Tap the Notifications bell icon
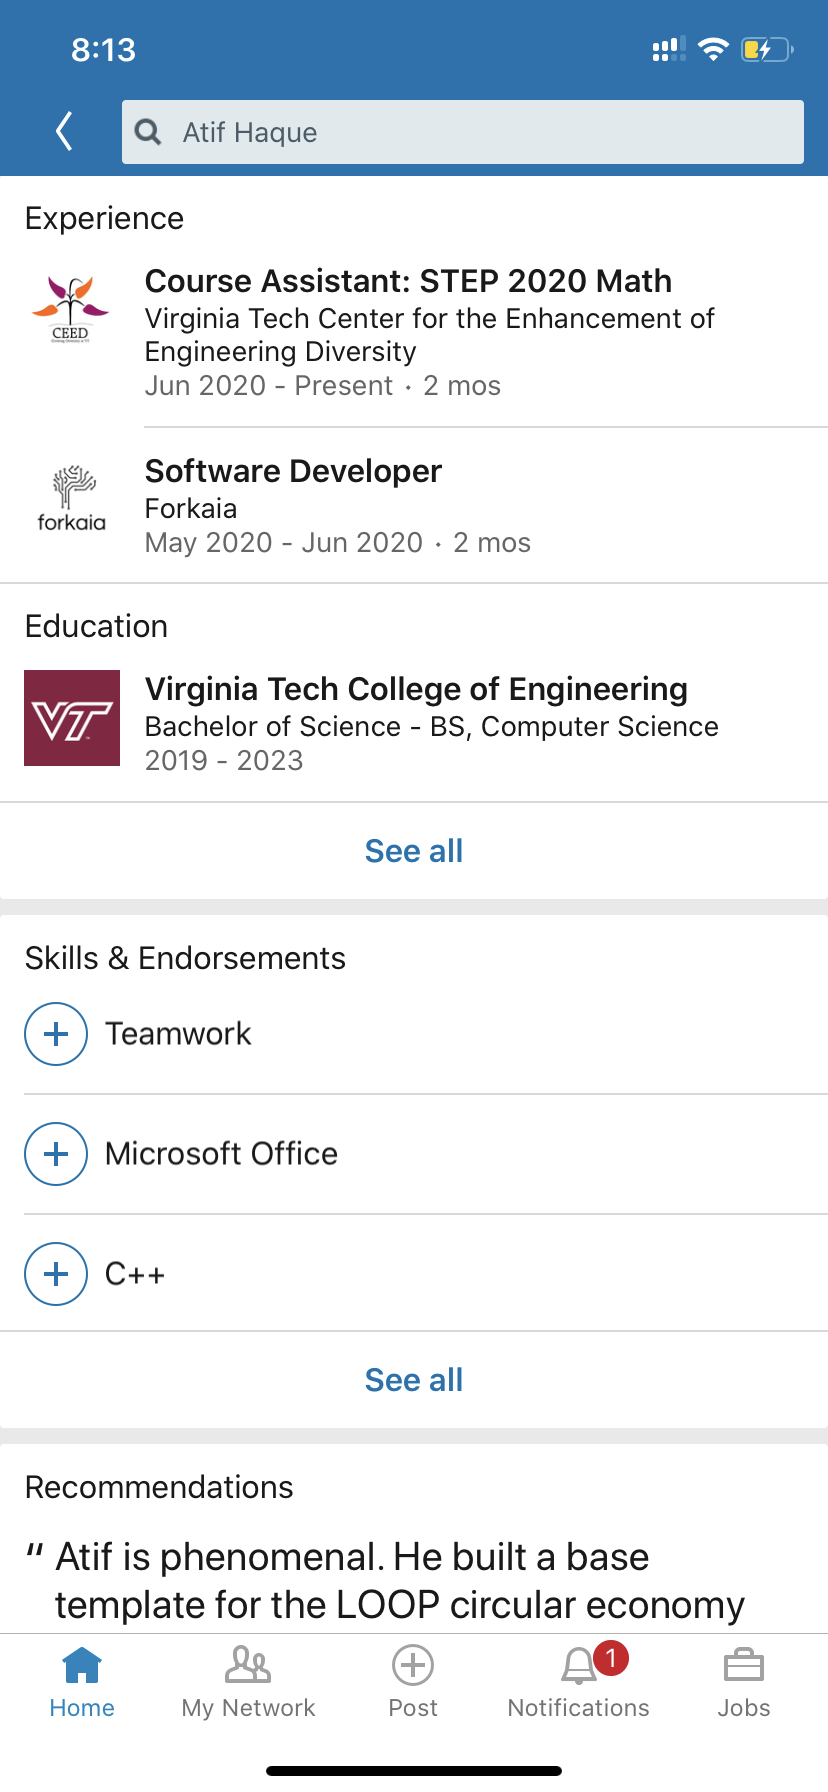 [579, 1666]
